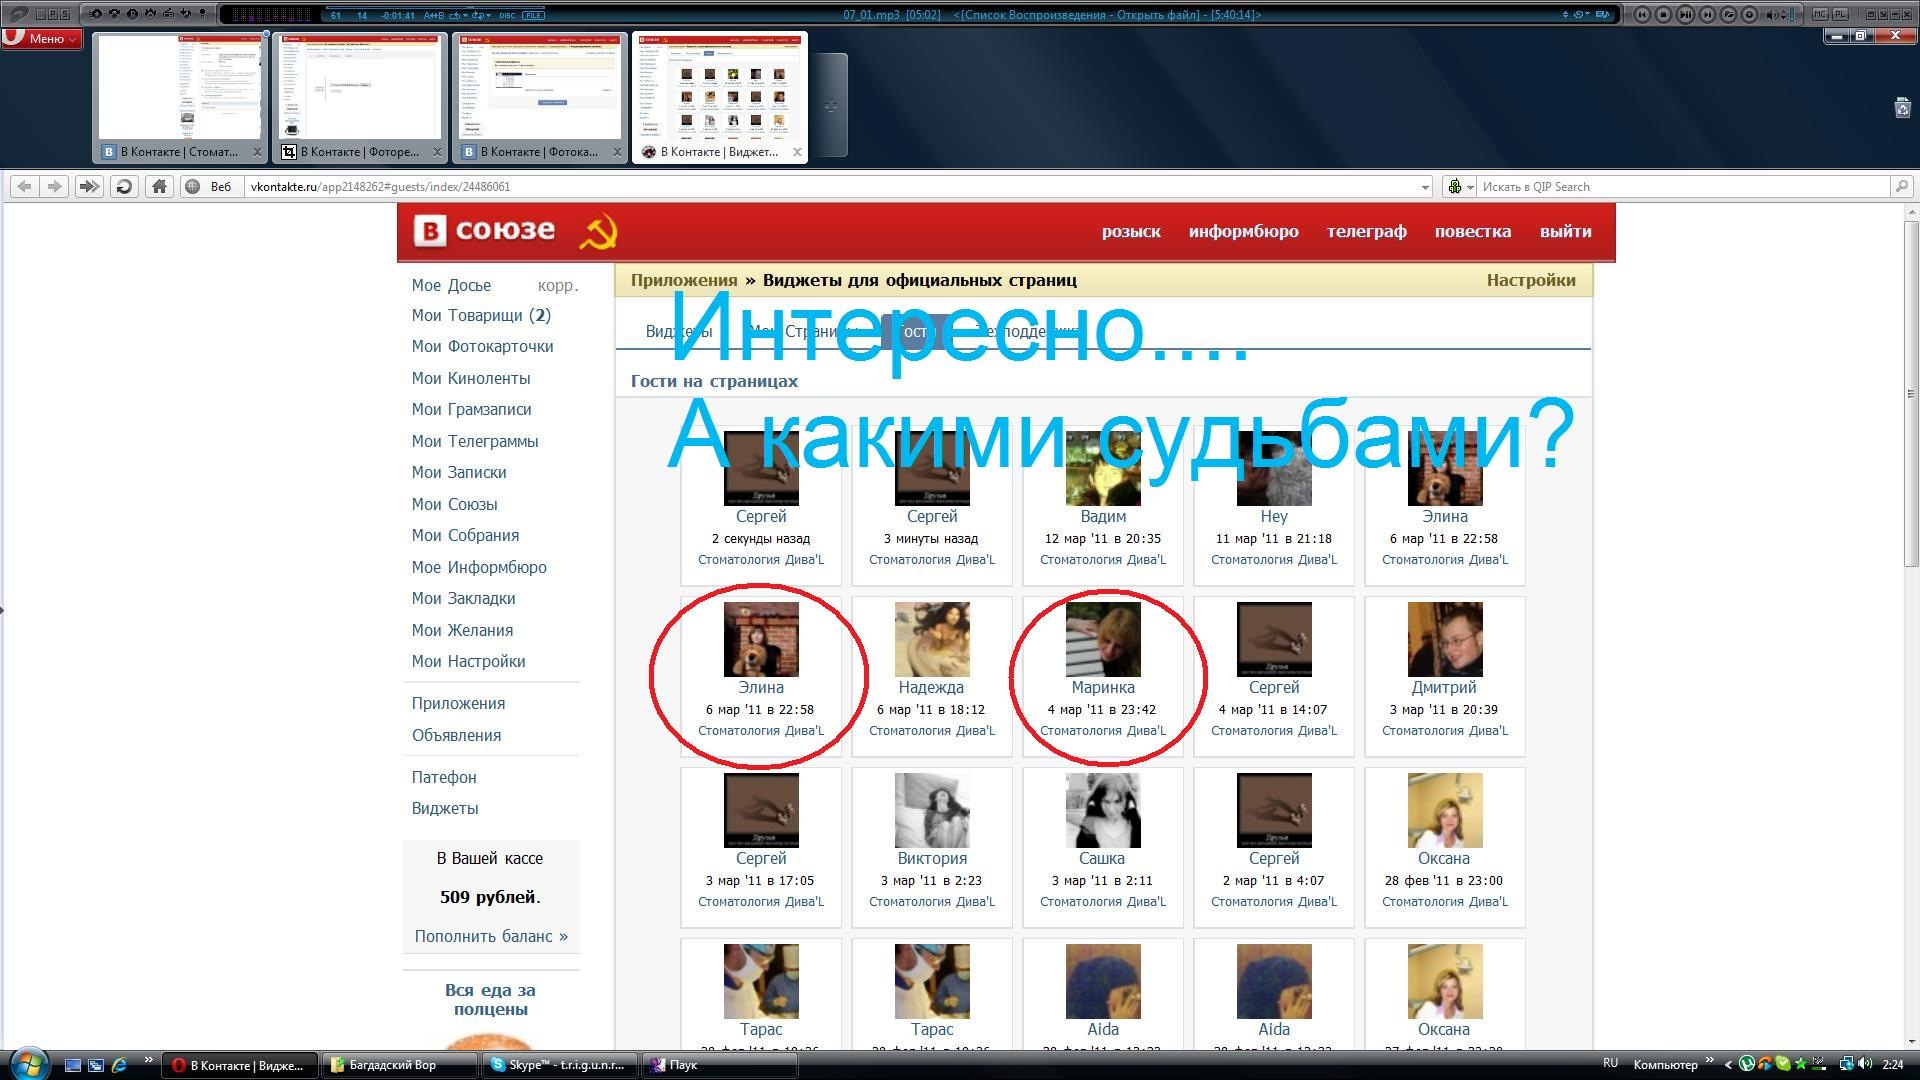Click the volume slider in the audio player
1920x1080 pixels.
click(x=1792, y=15)
